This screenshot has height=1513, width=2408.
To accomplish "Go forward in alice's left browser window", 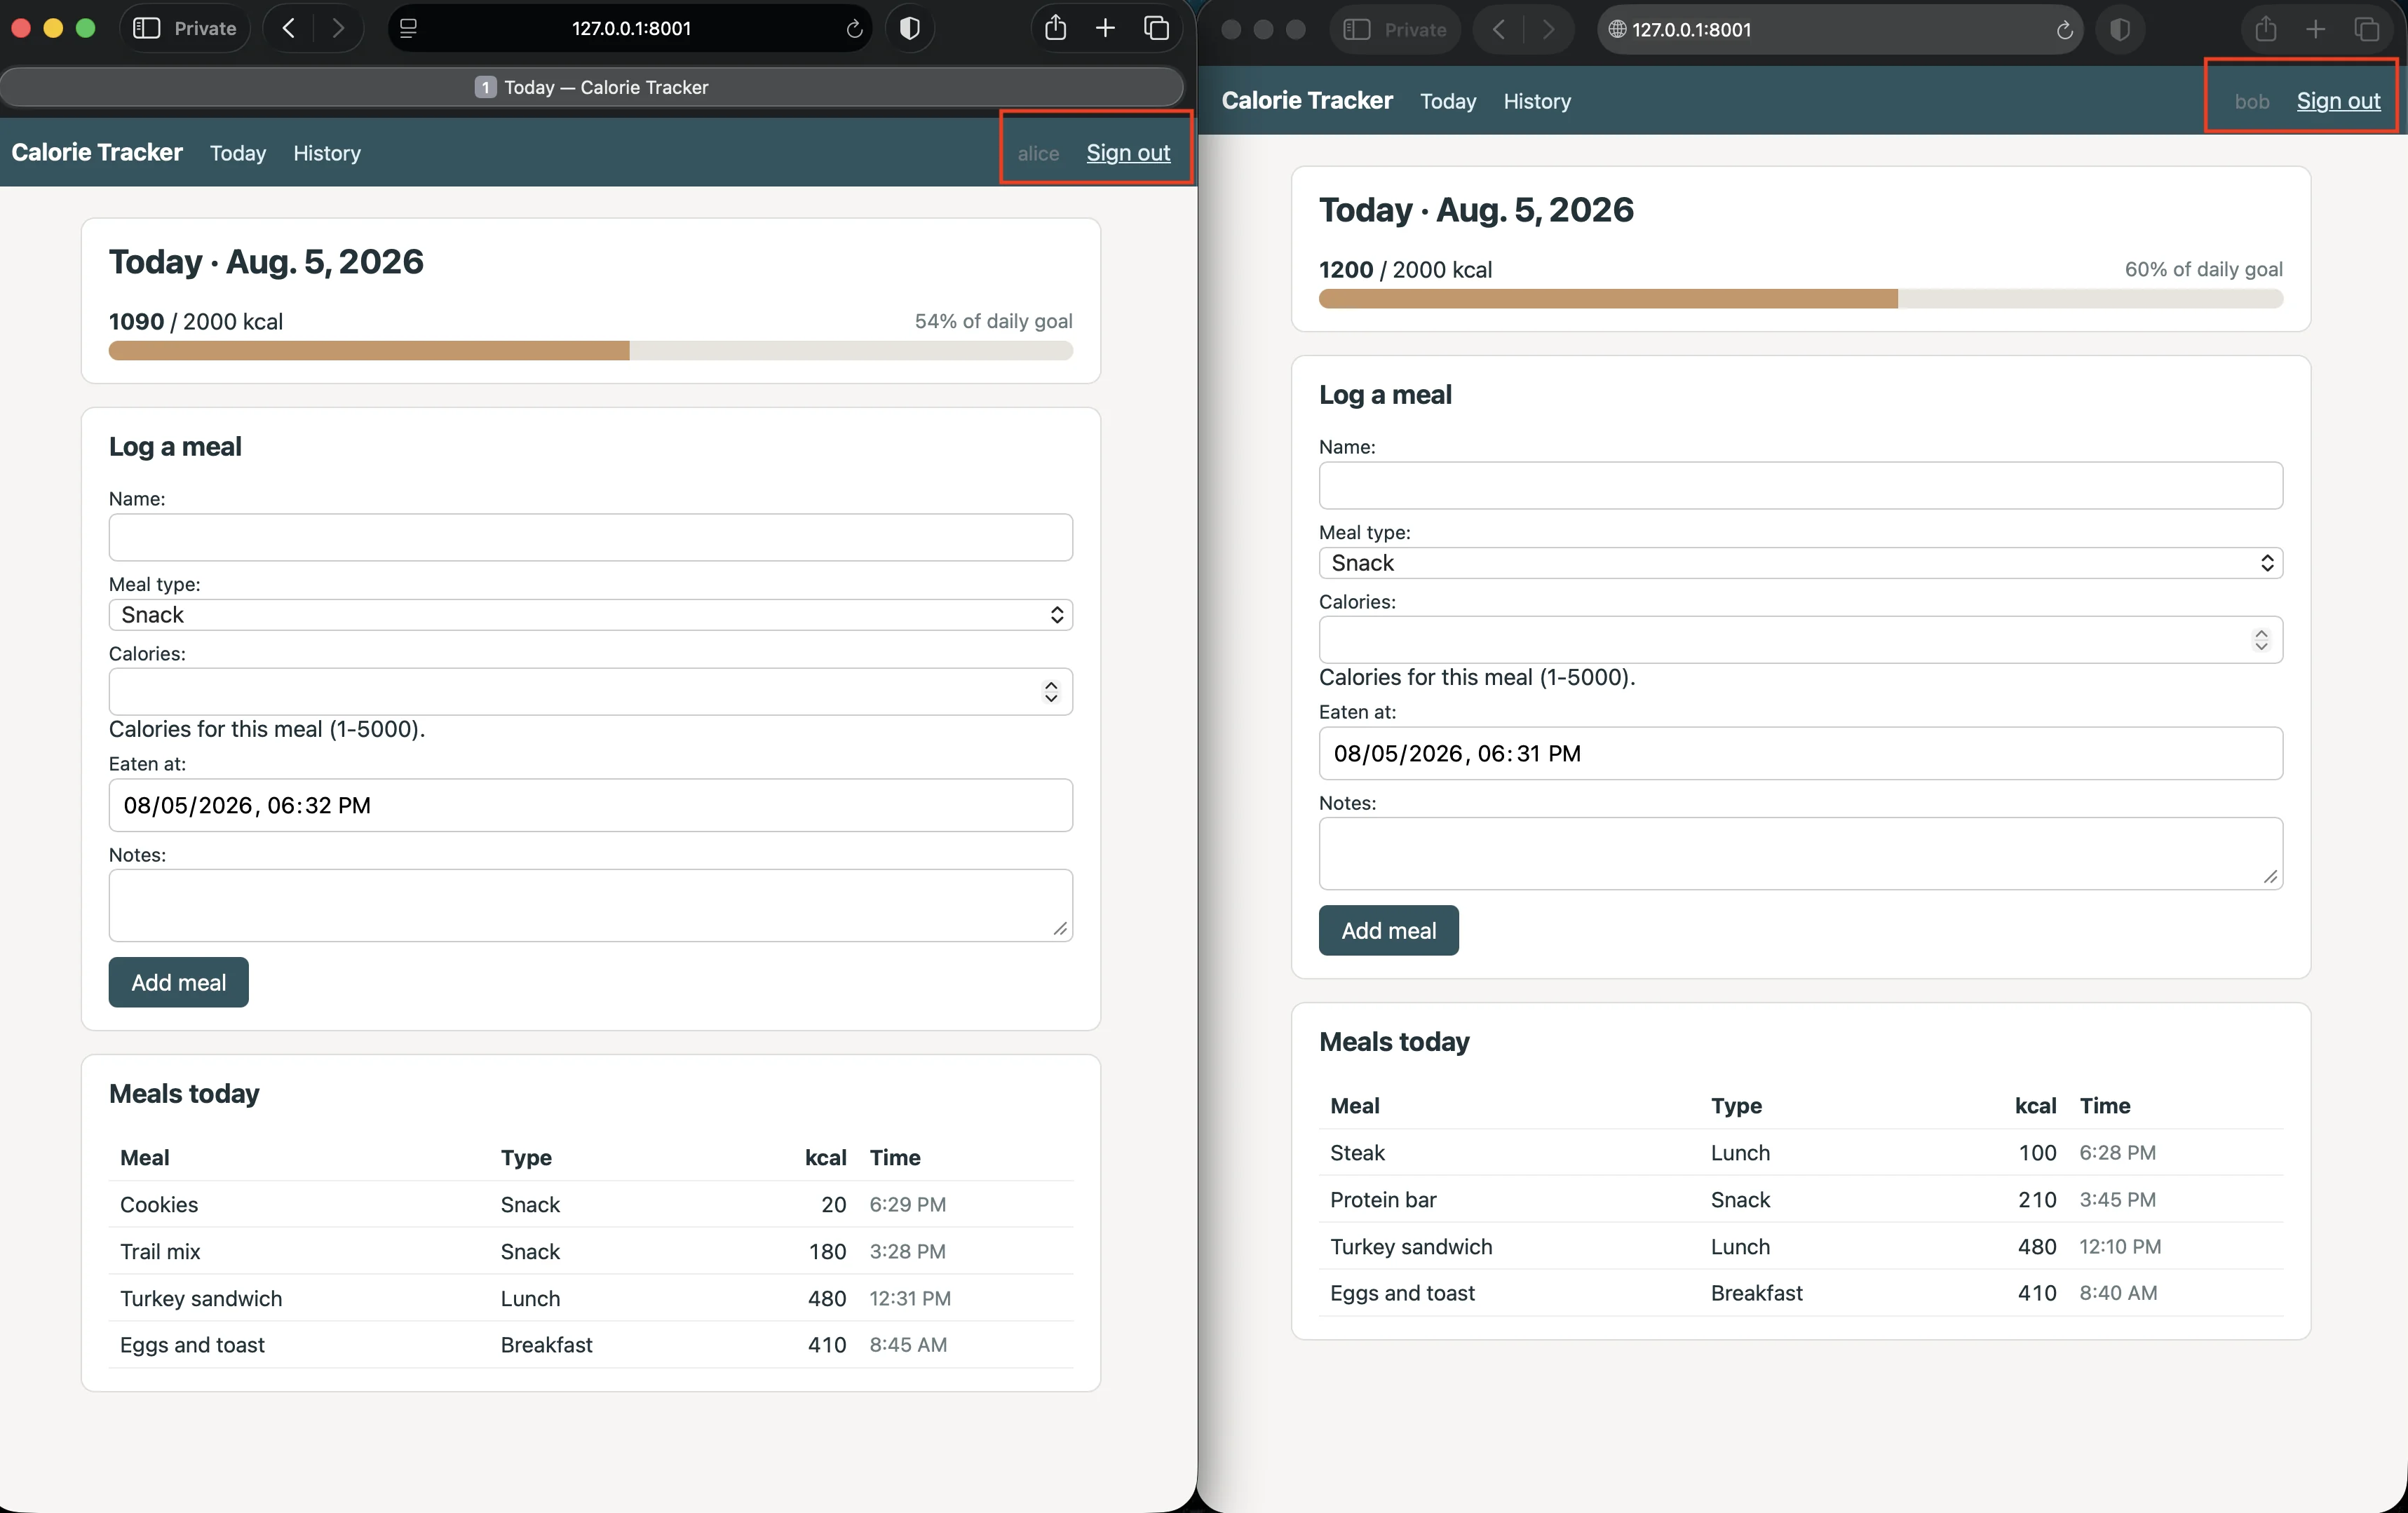I will coord(338,28).
